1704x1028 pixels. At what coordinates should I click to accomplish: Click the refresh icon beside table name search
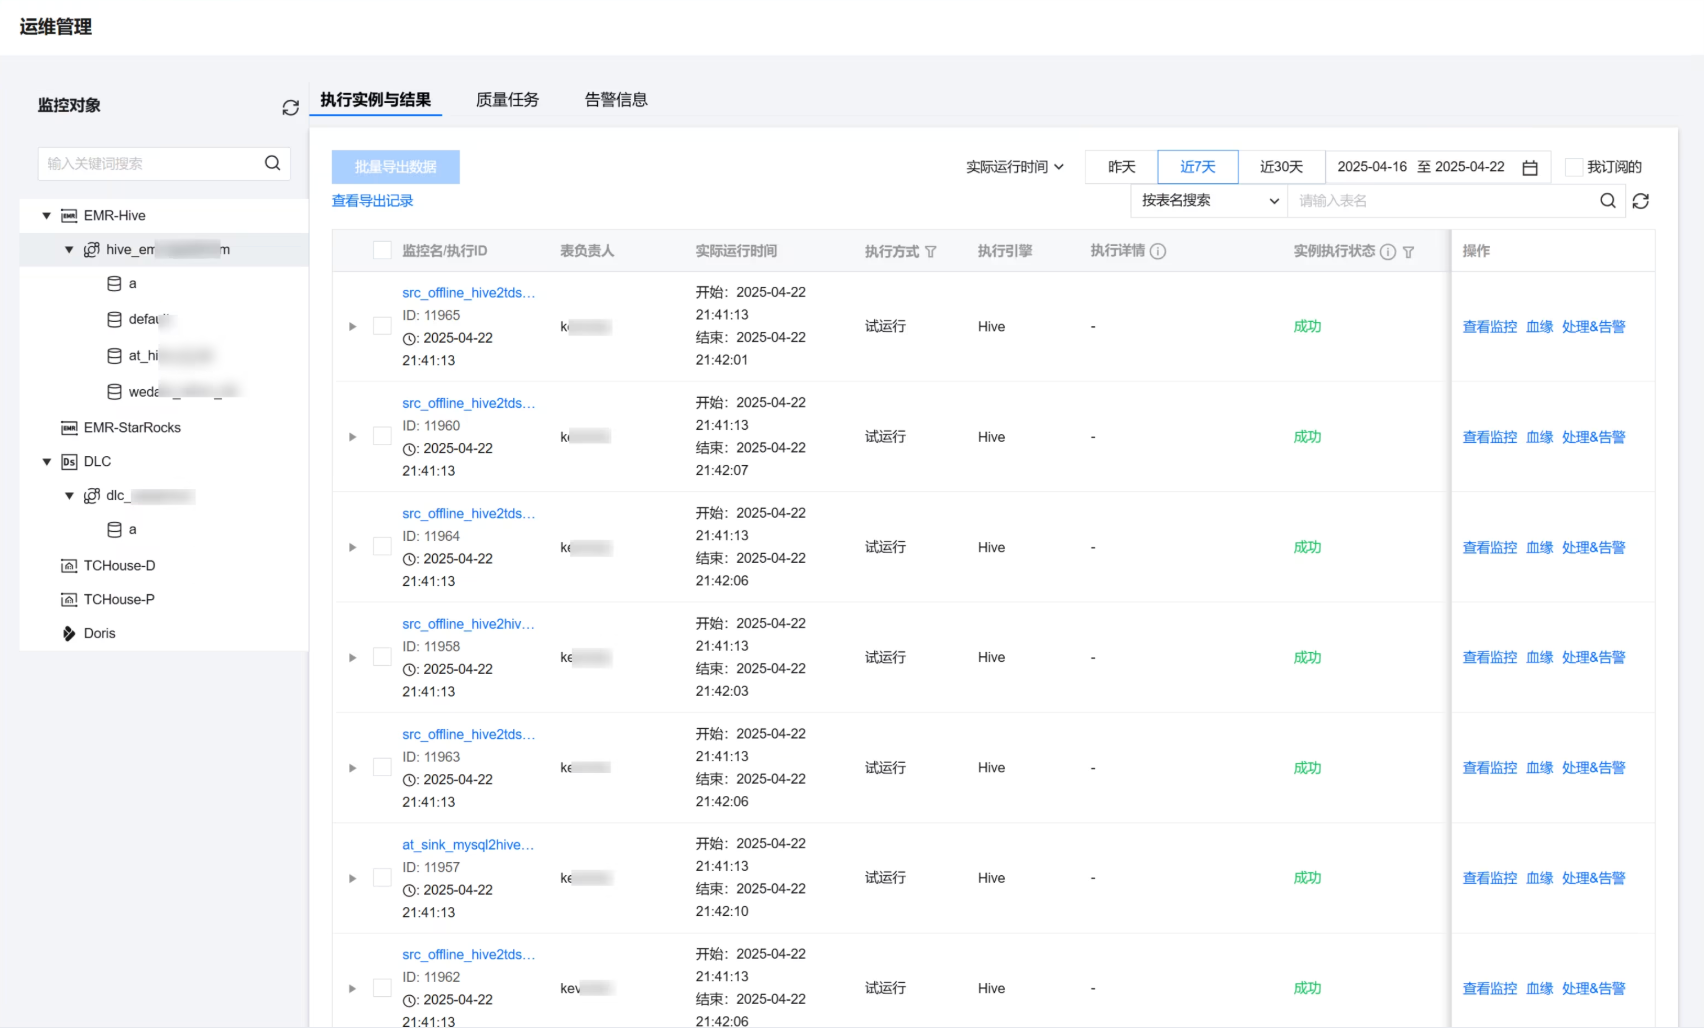point(1640,201)
